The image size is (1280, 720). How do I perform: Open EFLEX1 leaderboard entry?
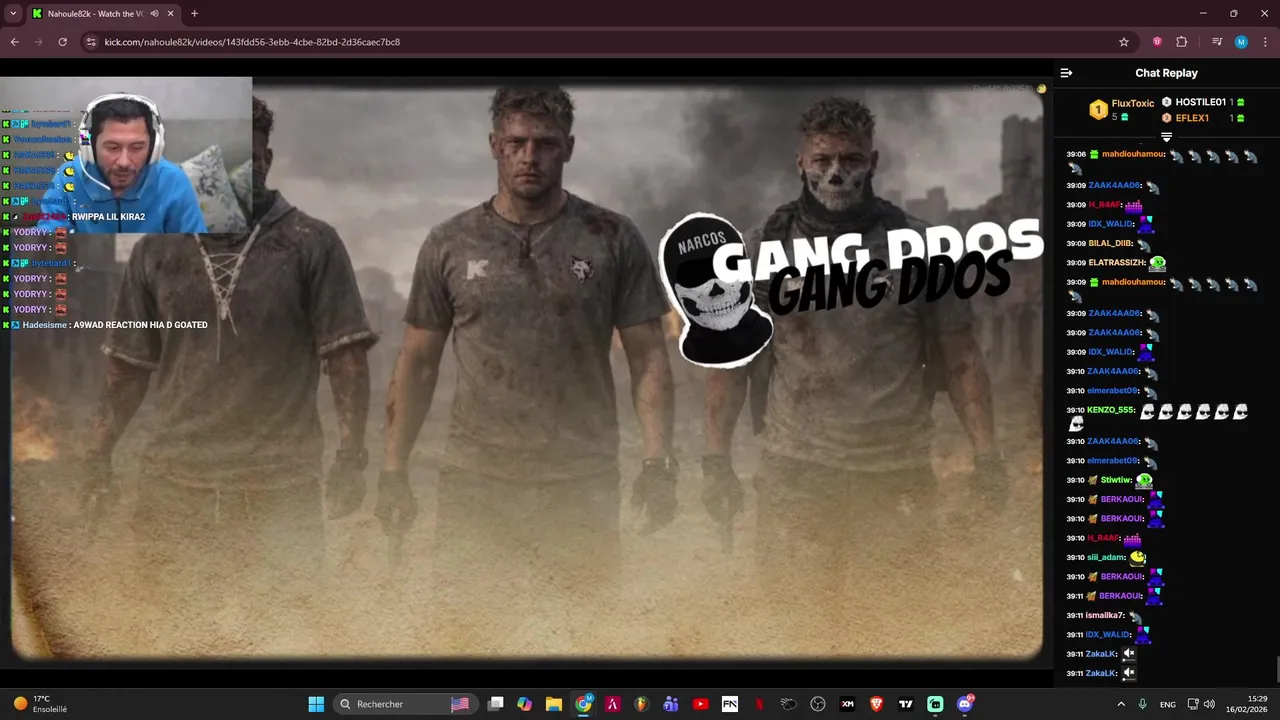point(1202,118)
